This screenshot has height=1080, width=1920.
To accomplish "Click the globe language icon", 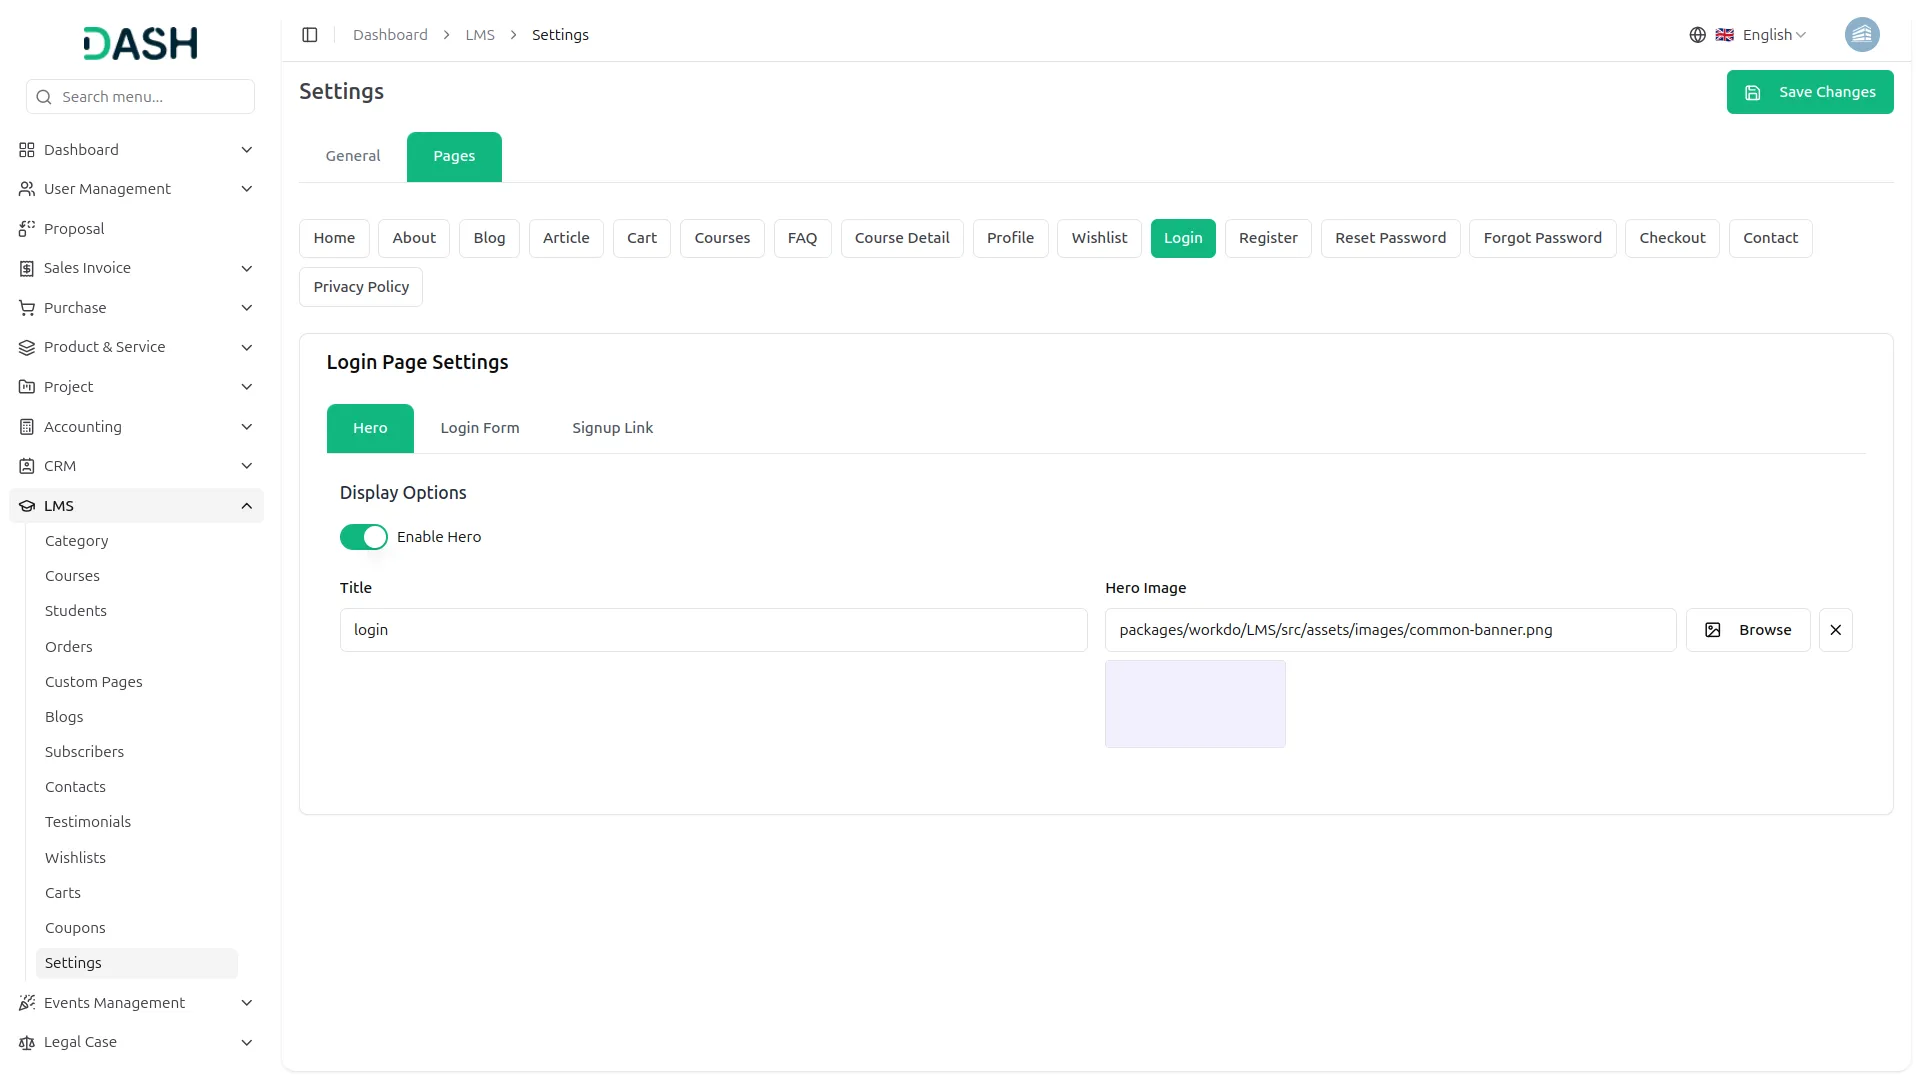I will click(x=1697, y=35).
